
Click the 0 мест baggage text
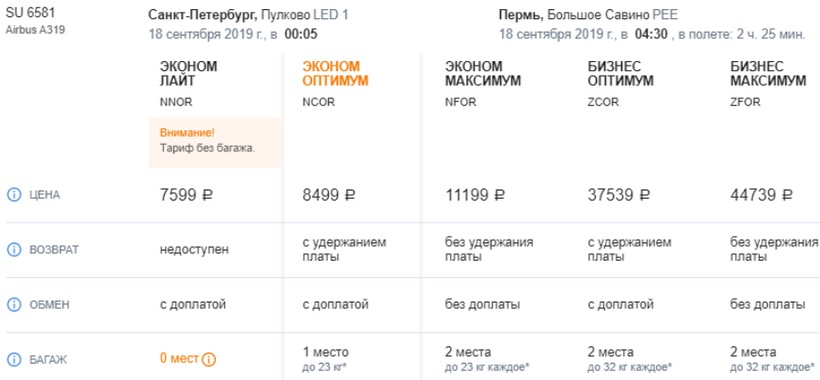(x=179, y=359)
